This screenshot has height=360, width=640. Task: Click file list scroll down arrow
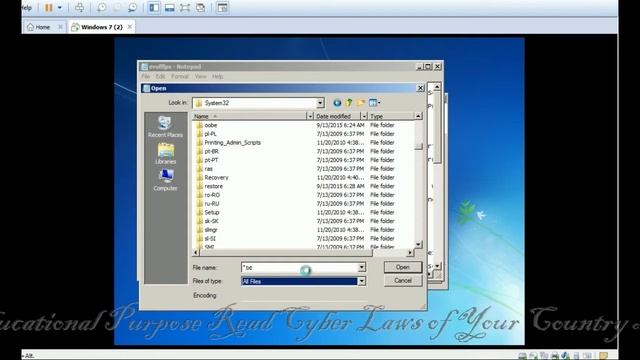click(418, 244)
